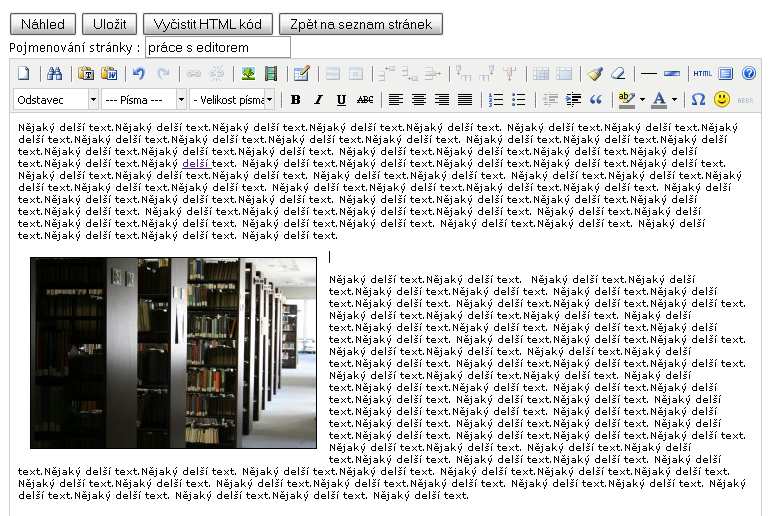This screenshot has width=771, height=516.
Task: Open the Odstavec format dropdown
Action: click(x=56, y=100)
